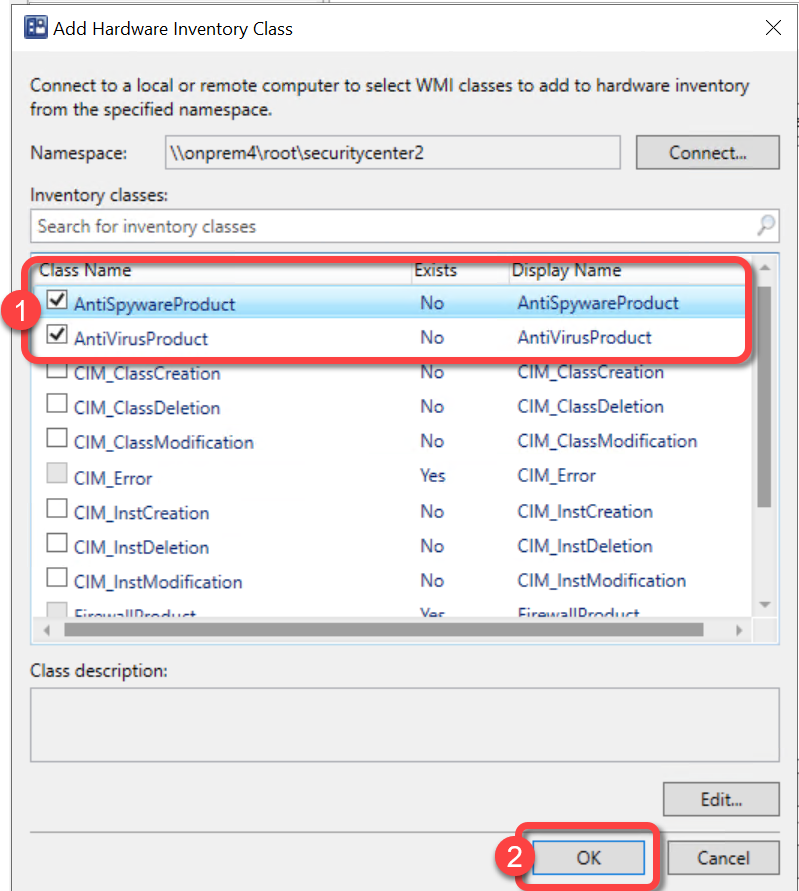This screenshot has width=799, height=891.
Task: Check the CIM_ClassDeletion class
Action: 57,407
